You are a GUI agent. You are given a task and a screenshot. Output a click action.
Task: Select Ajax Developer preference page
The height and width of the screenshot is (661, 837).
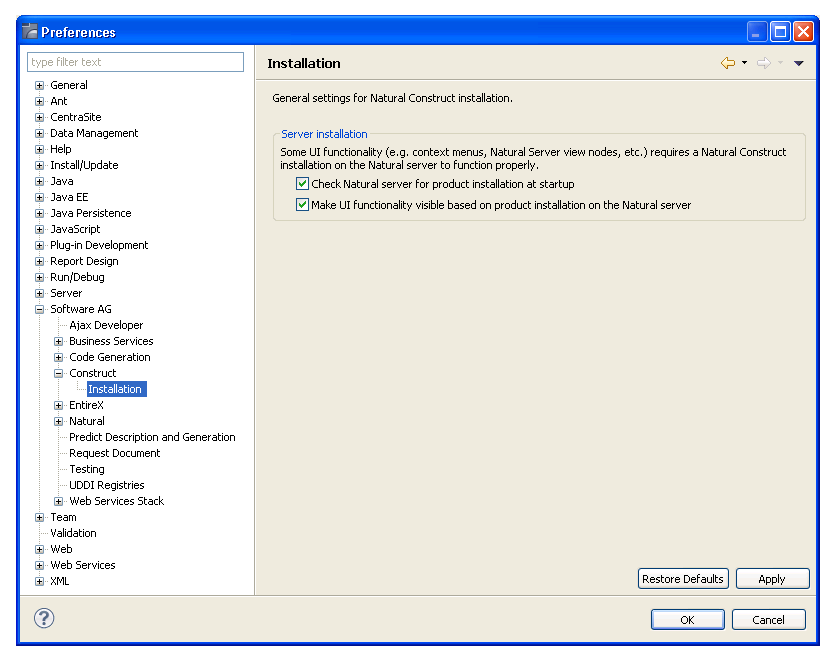point(106,325)
